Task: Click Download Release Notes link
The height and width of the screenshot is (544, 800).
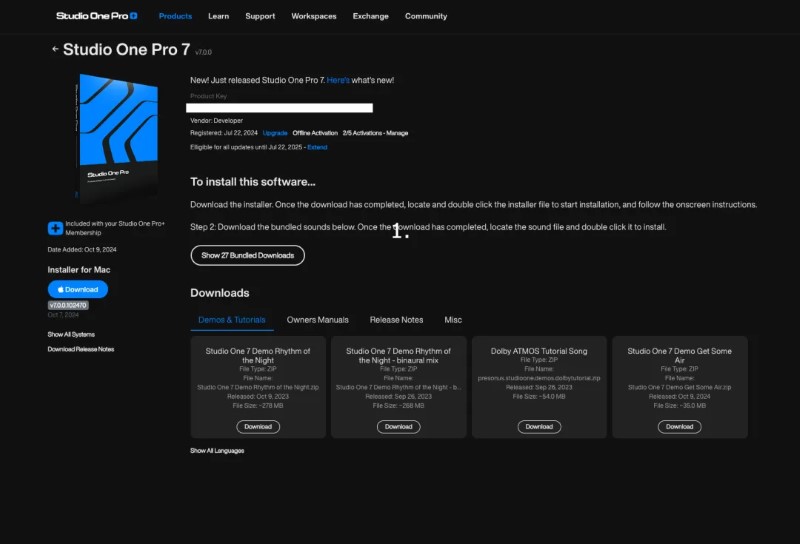Action: click(x=81, y=350)
